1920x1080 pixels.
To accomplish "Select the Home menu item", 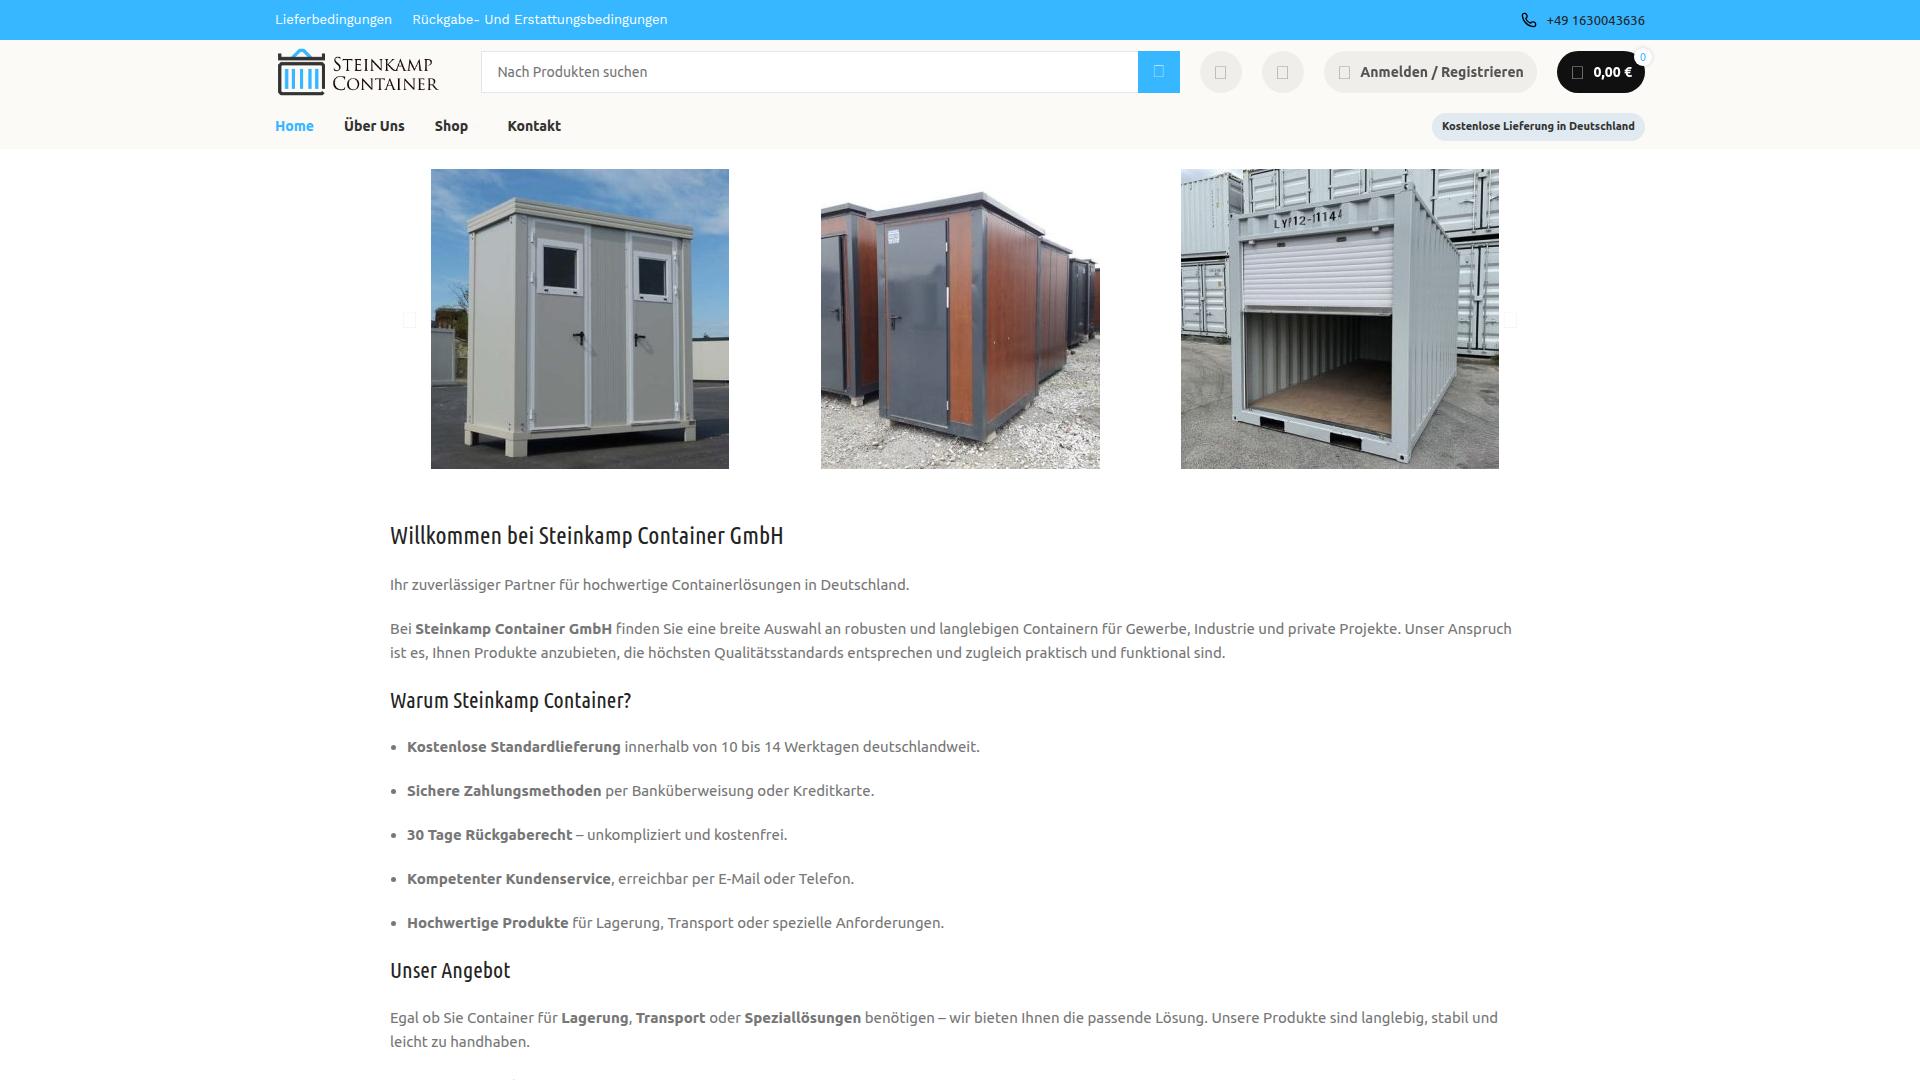I will click(x=294, y=126).
